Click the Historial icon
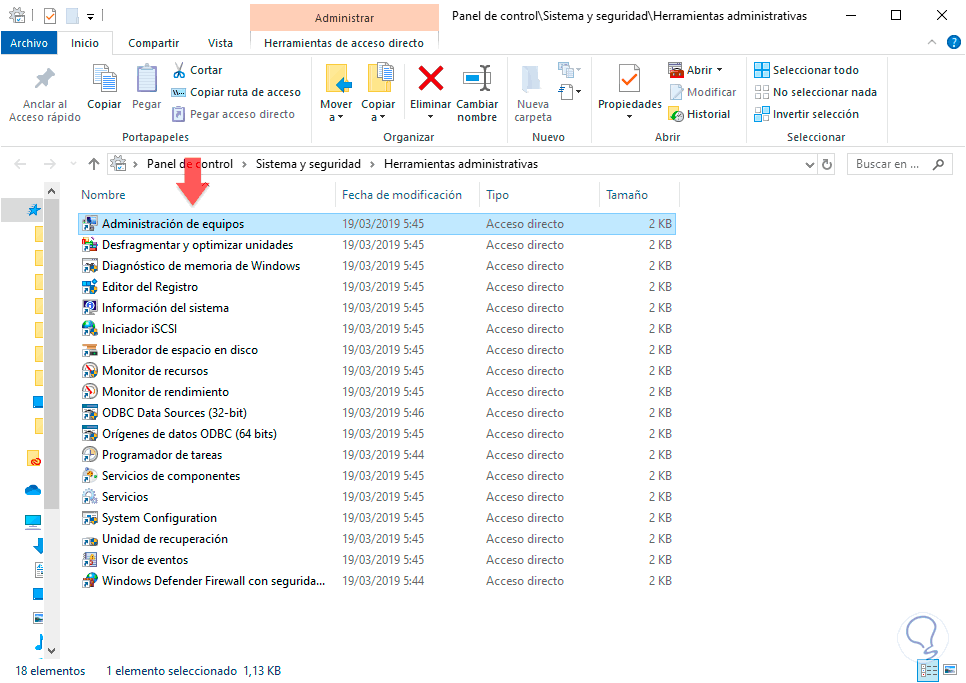The height and width of the screenshot is (683, 966). tap(676, 115)
